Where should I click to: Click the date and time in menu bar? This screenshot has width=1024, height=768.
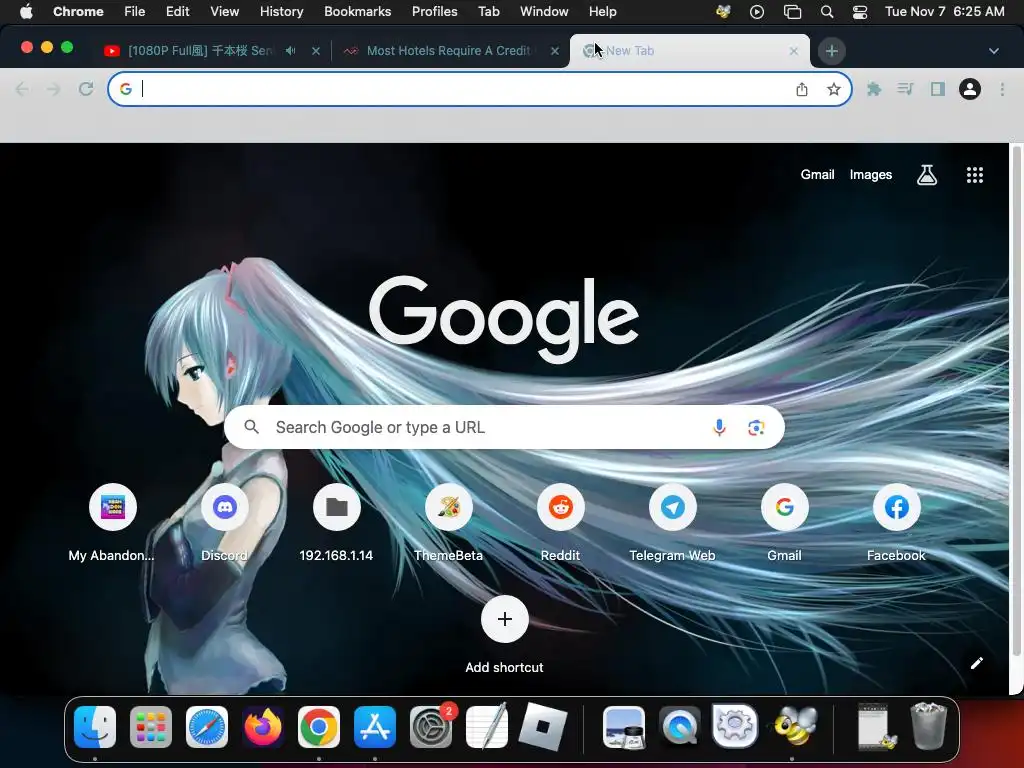point(944,11)
